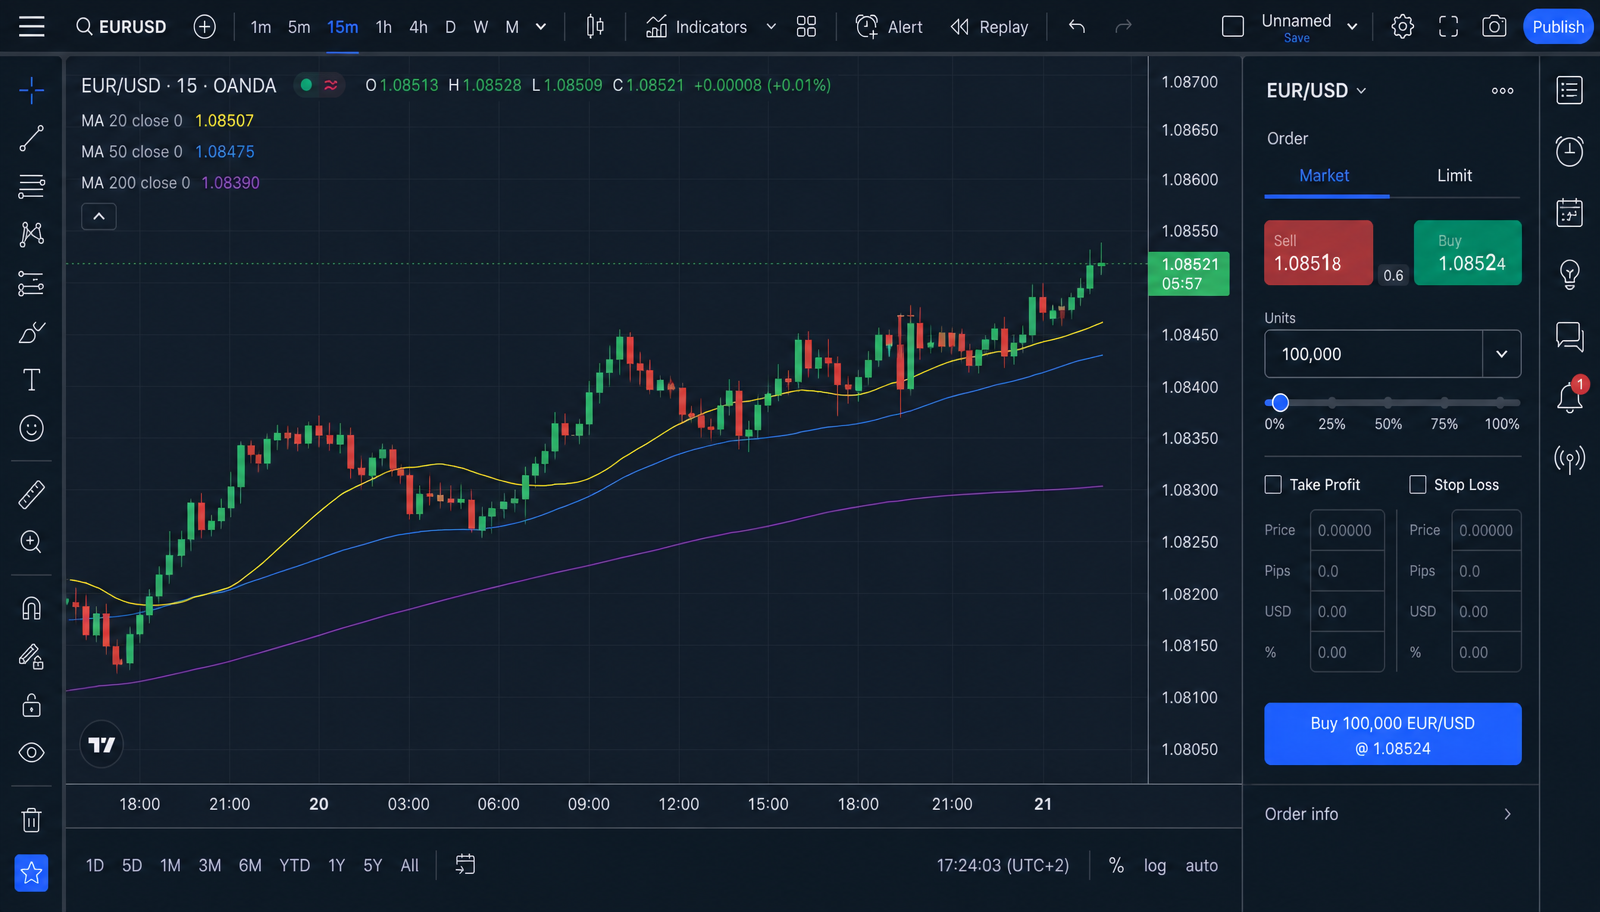The height and width of the screenshot is (912, 1600).
Task: Place Buy 100,000 EUR/USD order
Action: click(1393, 734)
